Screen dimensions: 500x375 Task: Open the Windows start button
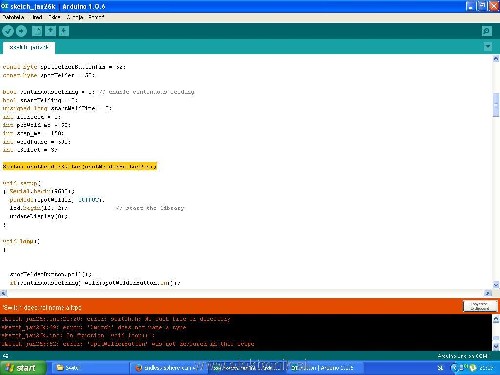coord(23,368)
